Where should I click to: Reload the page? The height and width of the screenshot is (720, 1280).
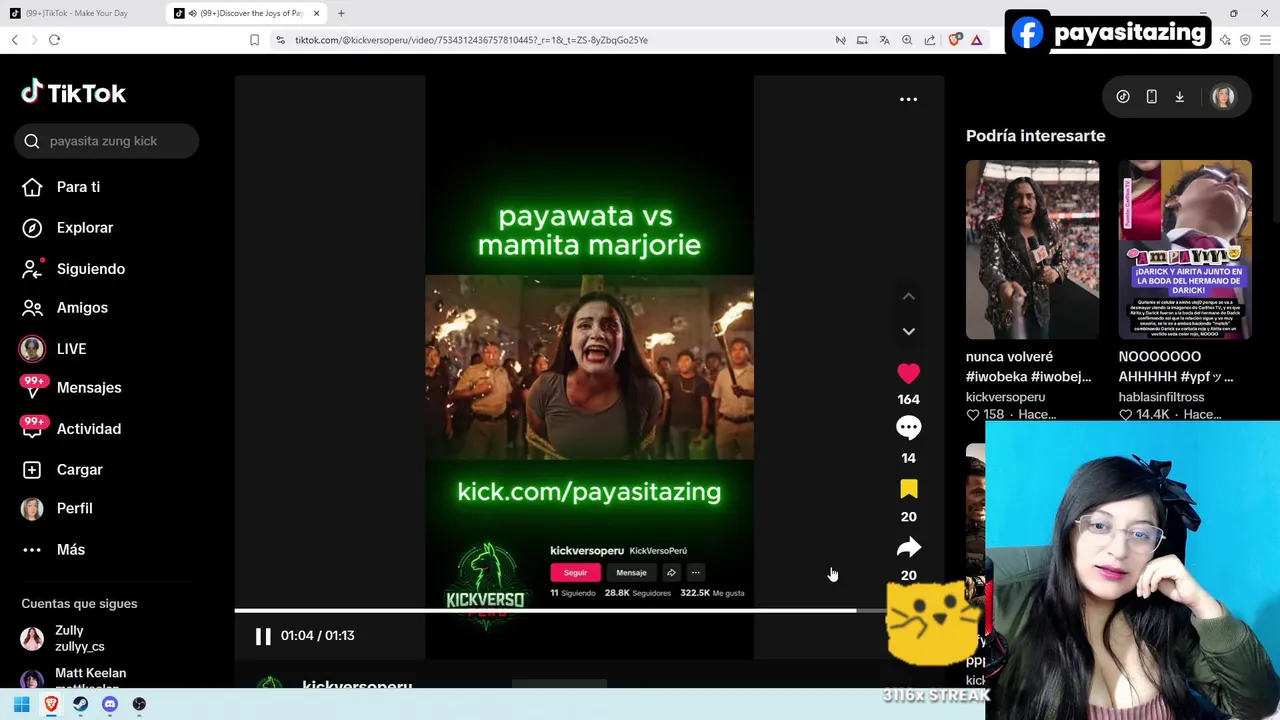pos(54,40)
